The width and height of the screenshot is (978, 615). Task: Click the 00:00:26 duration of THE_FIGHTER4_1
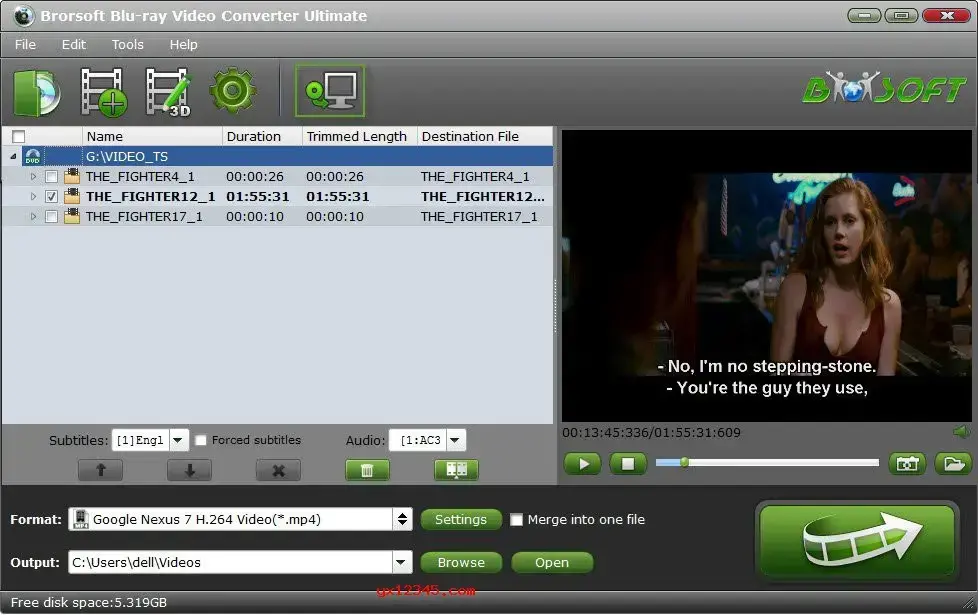(254, 177)
